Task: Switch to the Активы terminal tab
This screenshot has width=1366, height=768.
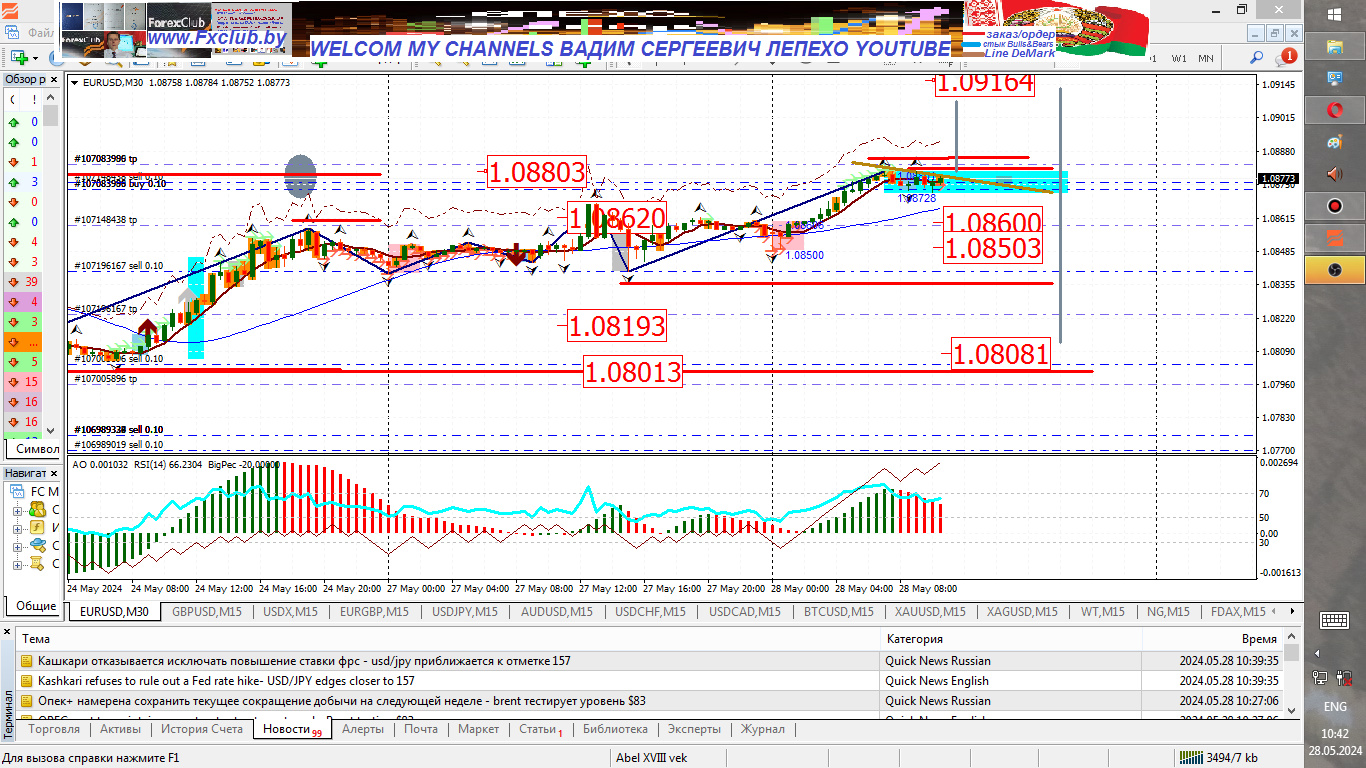Action: coord(120,729)
